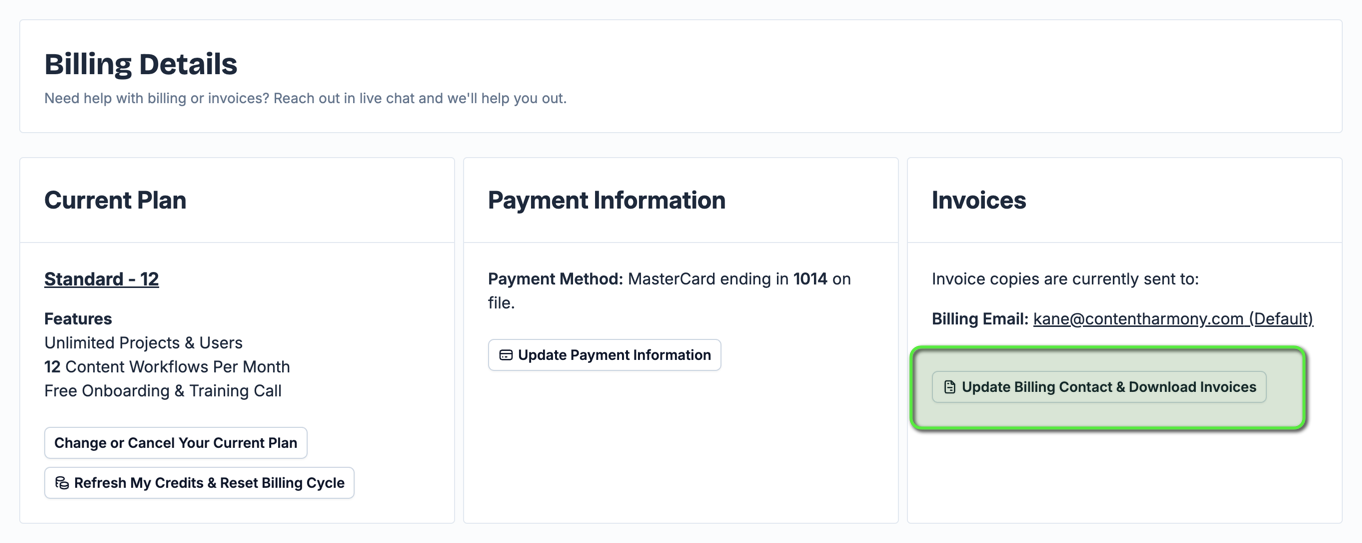Click the Billing Email label in Invoices
The width and height of the screenshot is (1362, 543).
980,319
